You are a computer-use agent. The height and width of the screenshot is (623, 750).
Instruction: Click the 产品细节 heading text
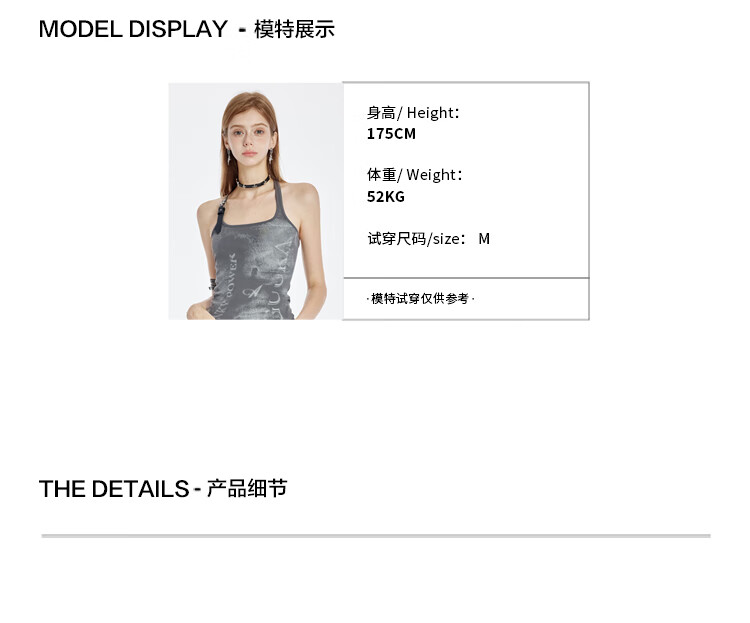click(x=247, y=489)
